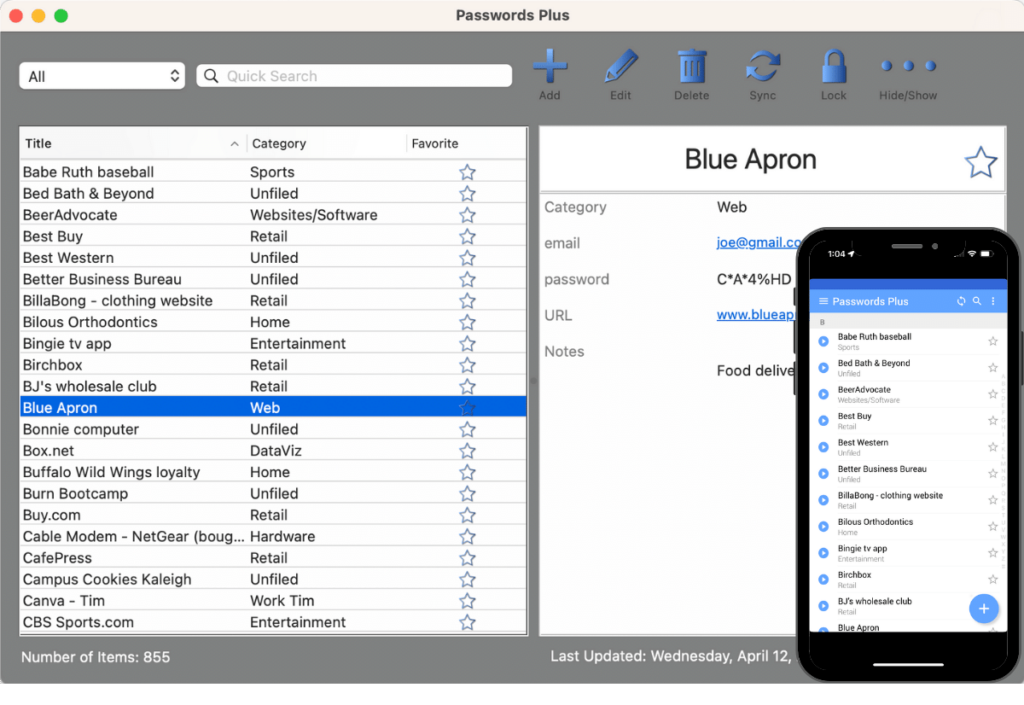This screenshot has width=1024, height=705.
Task: Click the Edit pencil icon
Action: (x=620, y=68)
